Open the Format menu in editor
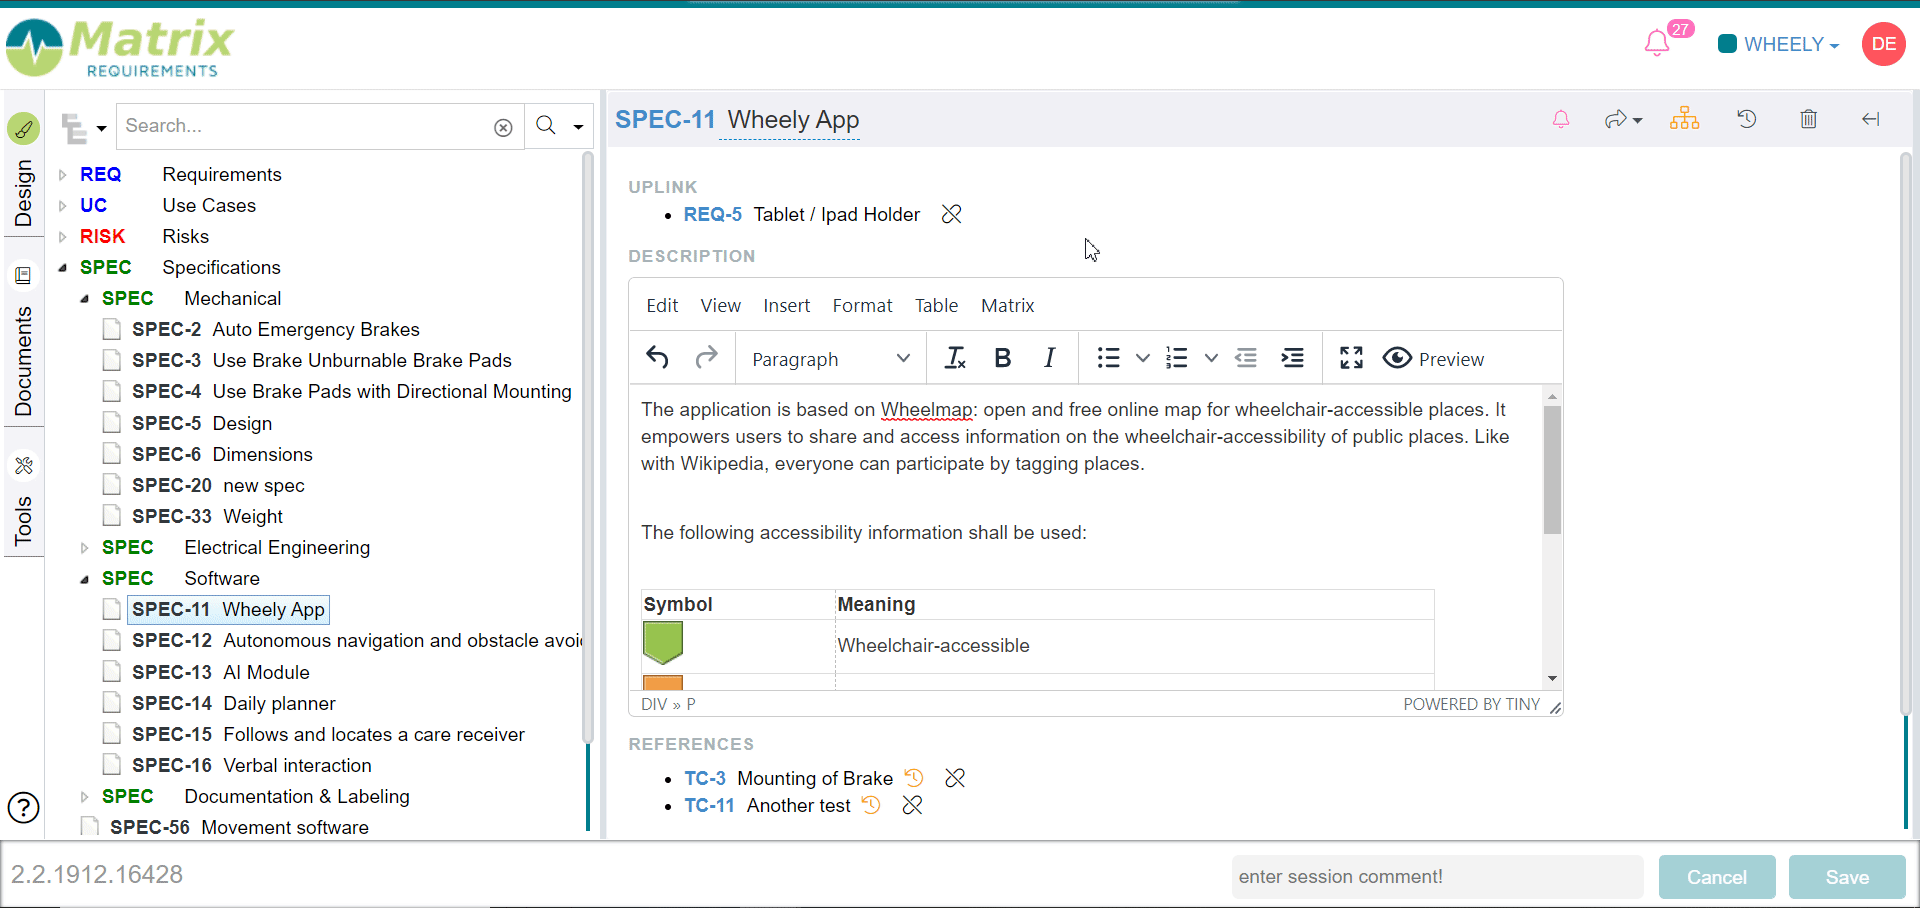The height and width of the screenshot is (908, 1920). click(862, 305)
